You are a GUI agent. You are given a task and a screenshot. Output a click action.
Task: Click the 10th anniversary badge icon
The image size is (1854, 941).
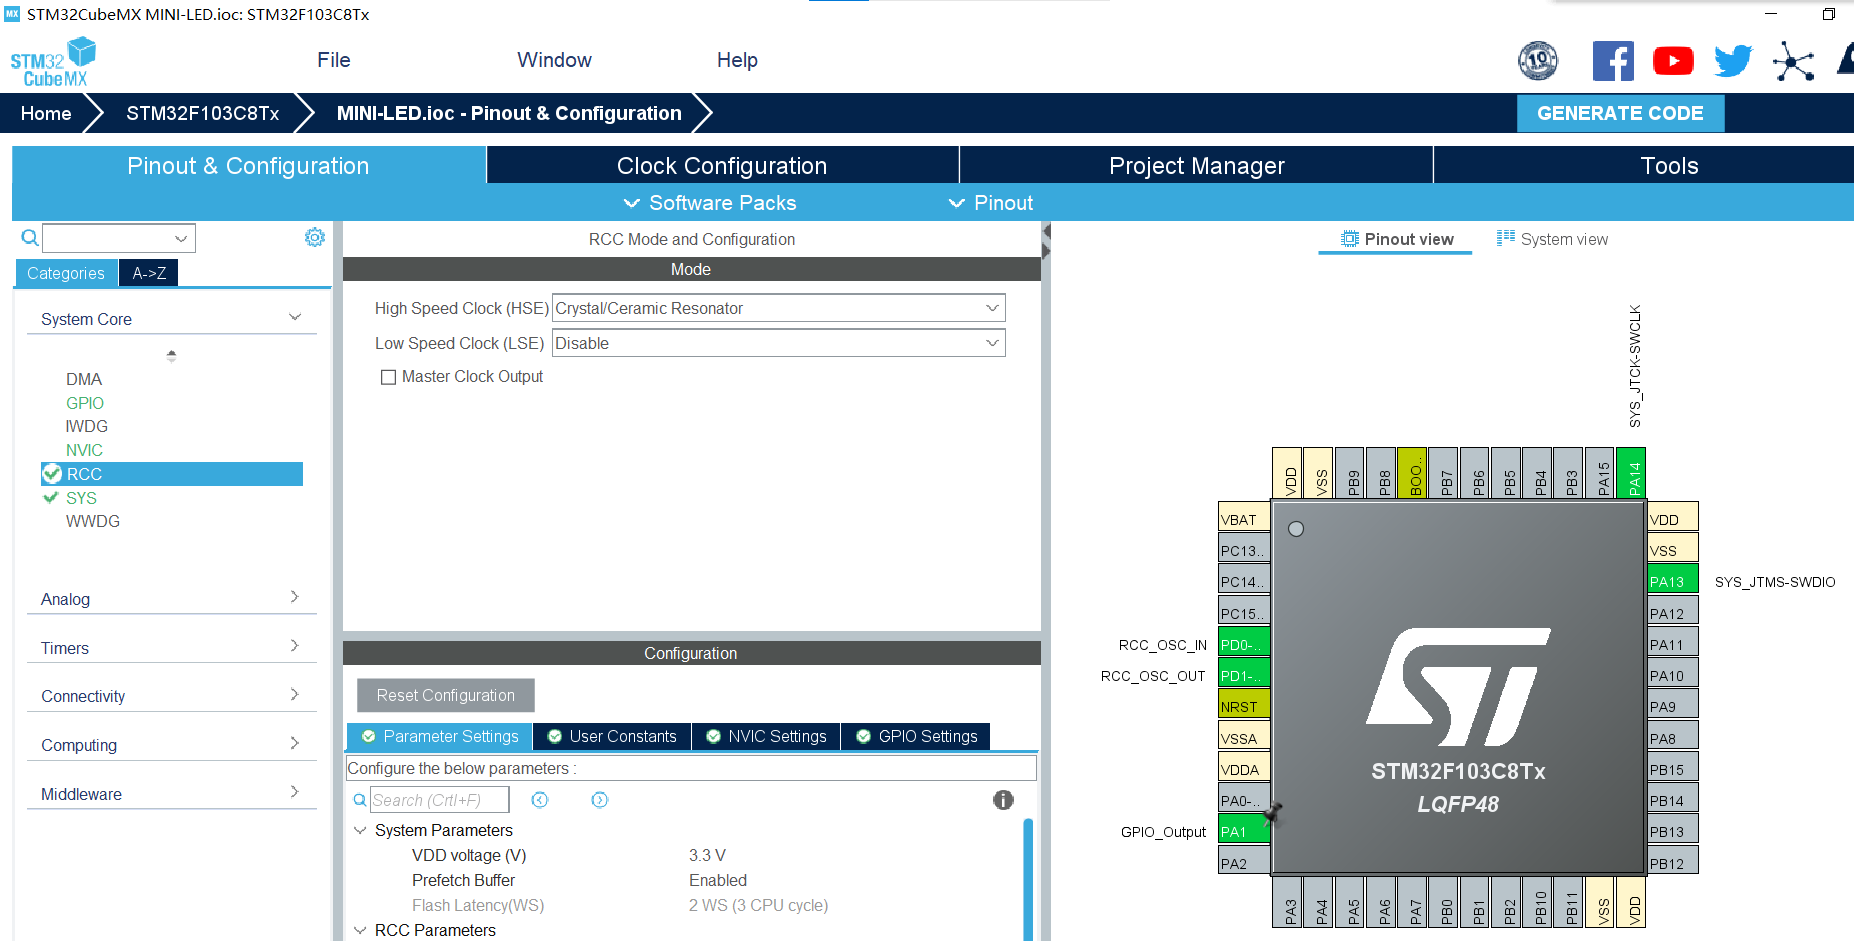pos(1538,61)
